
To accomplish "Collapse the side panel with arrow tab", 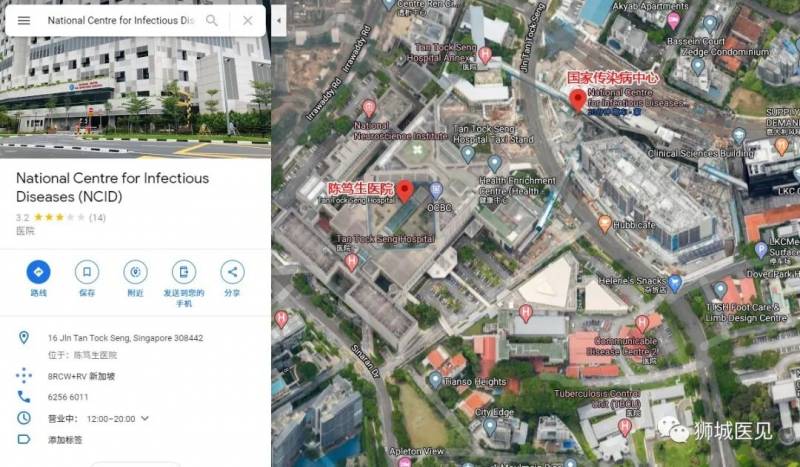I will 279,20.
